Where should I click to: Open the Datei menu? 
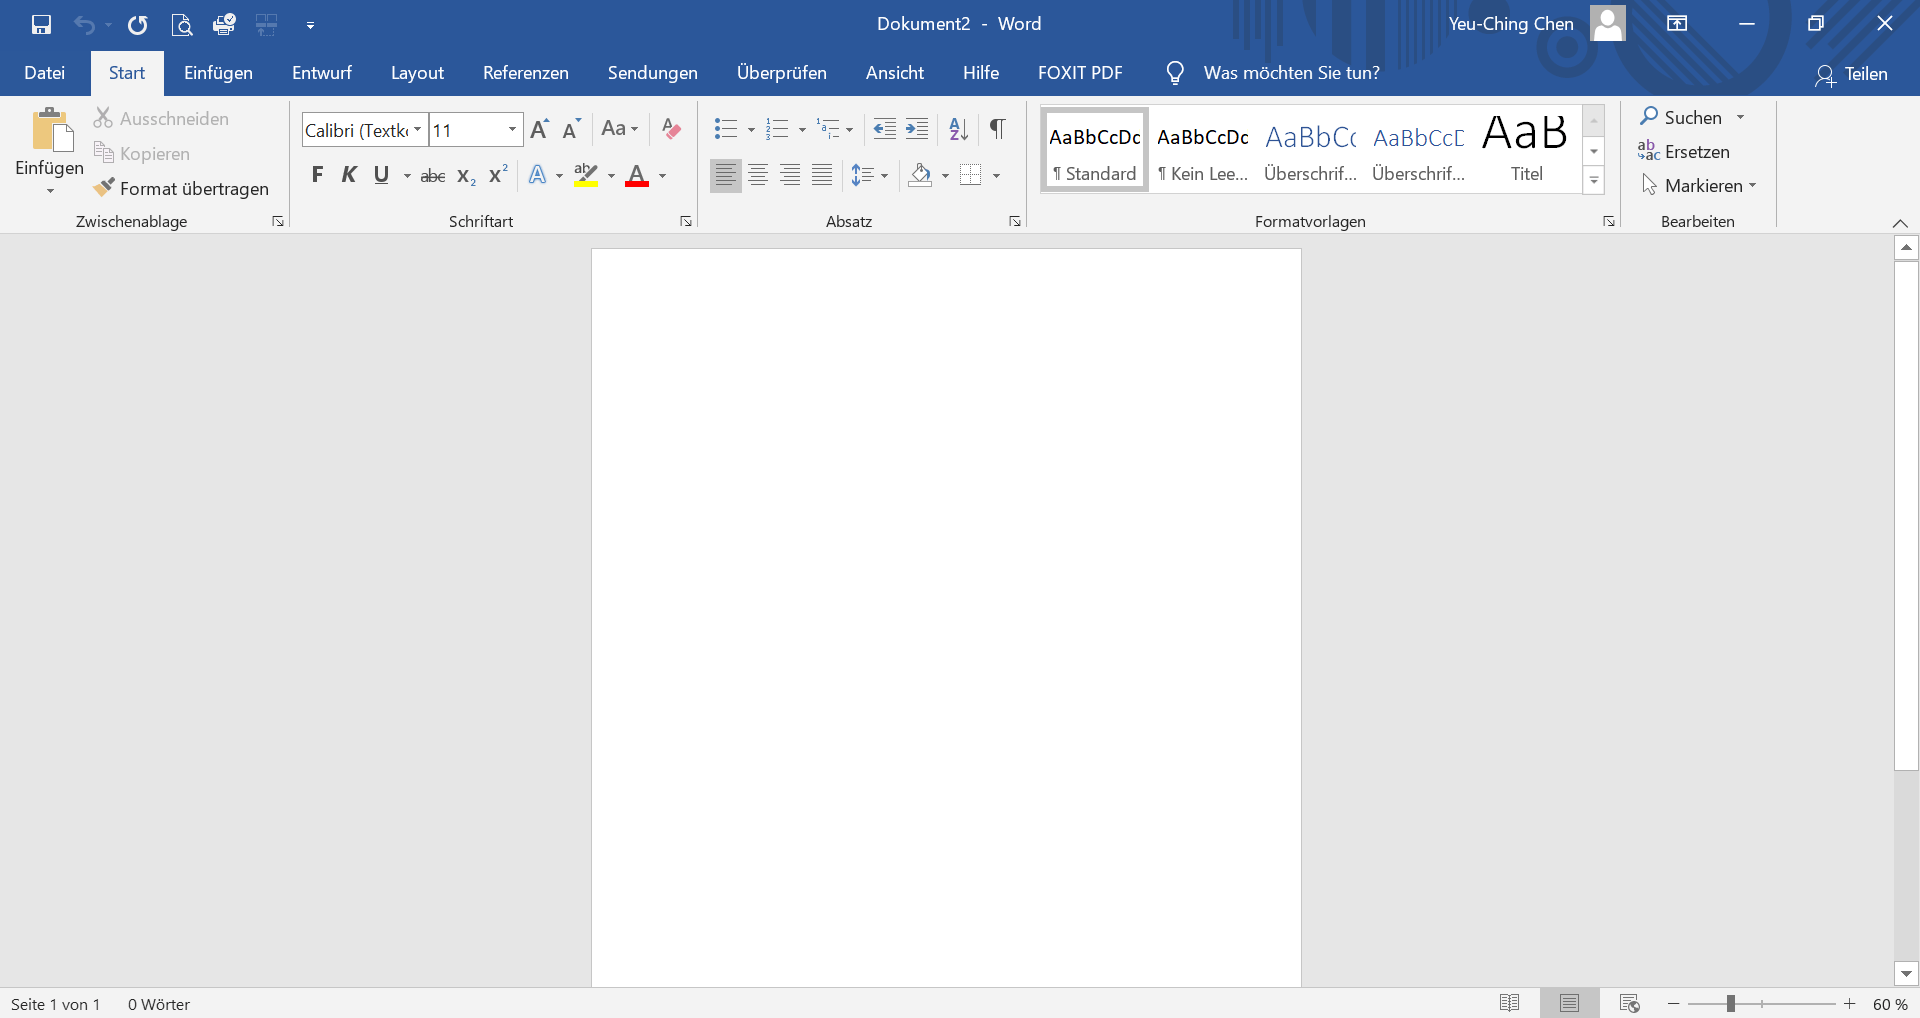(45, 73)
